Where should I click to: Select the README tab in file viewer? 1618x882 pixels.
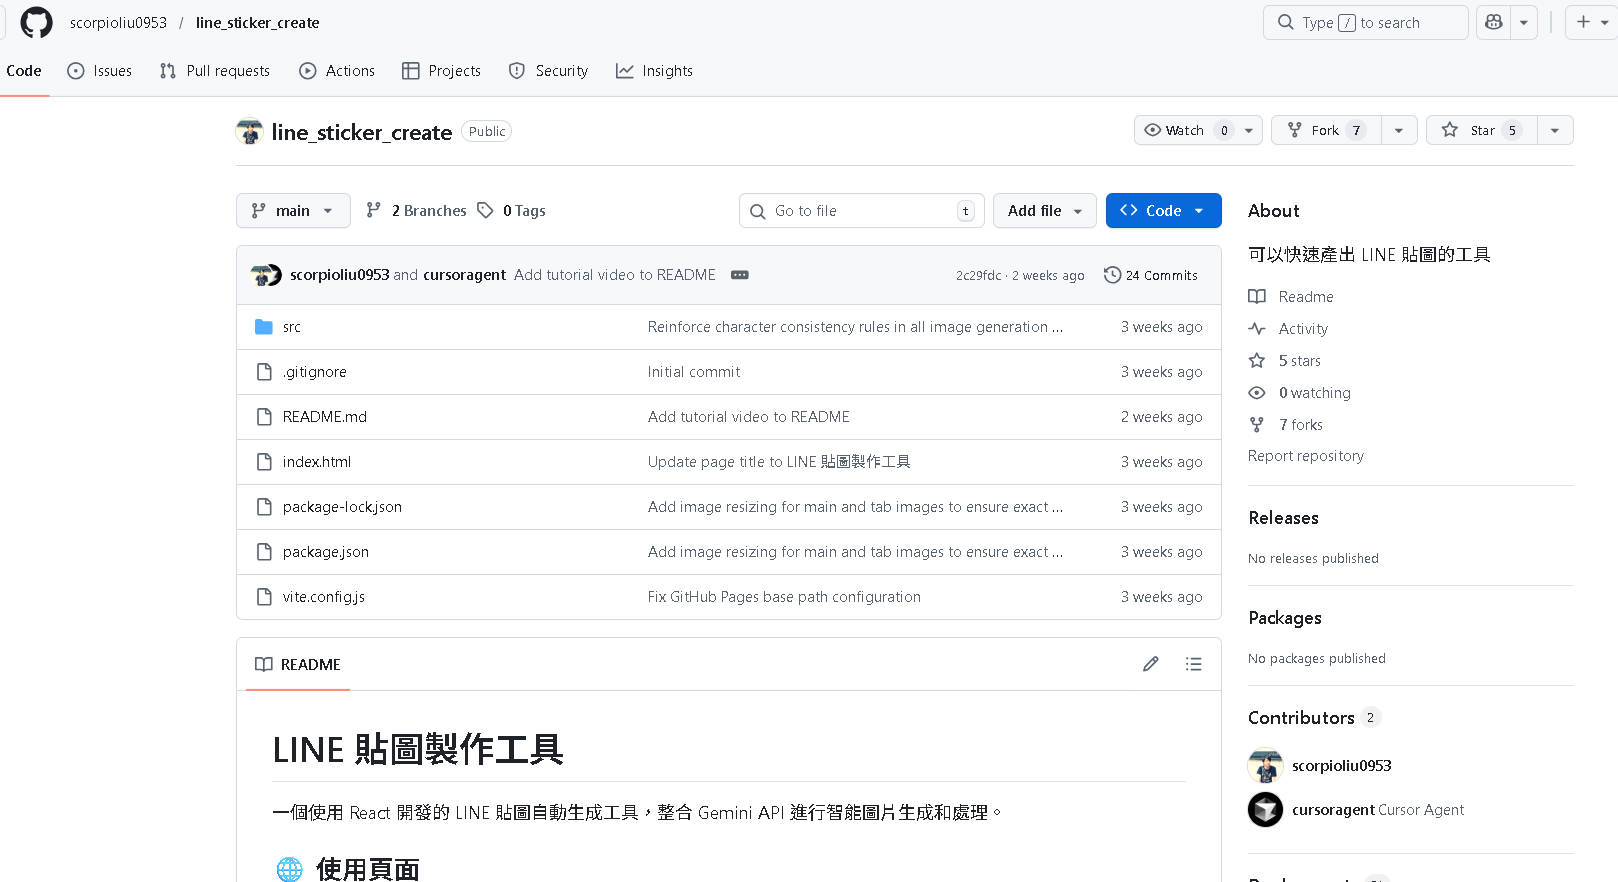tap(298, 665)
